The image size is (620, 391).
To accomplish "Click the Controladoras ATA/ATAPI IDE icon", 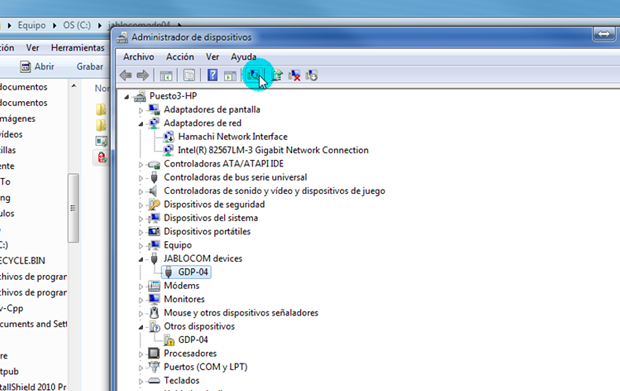I will coord(154,164).
